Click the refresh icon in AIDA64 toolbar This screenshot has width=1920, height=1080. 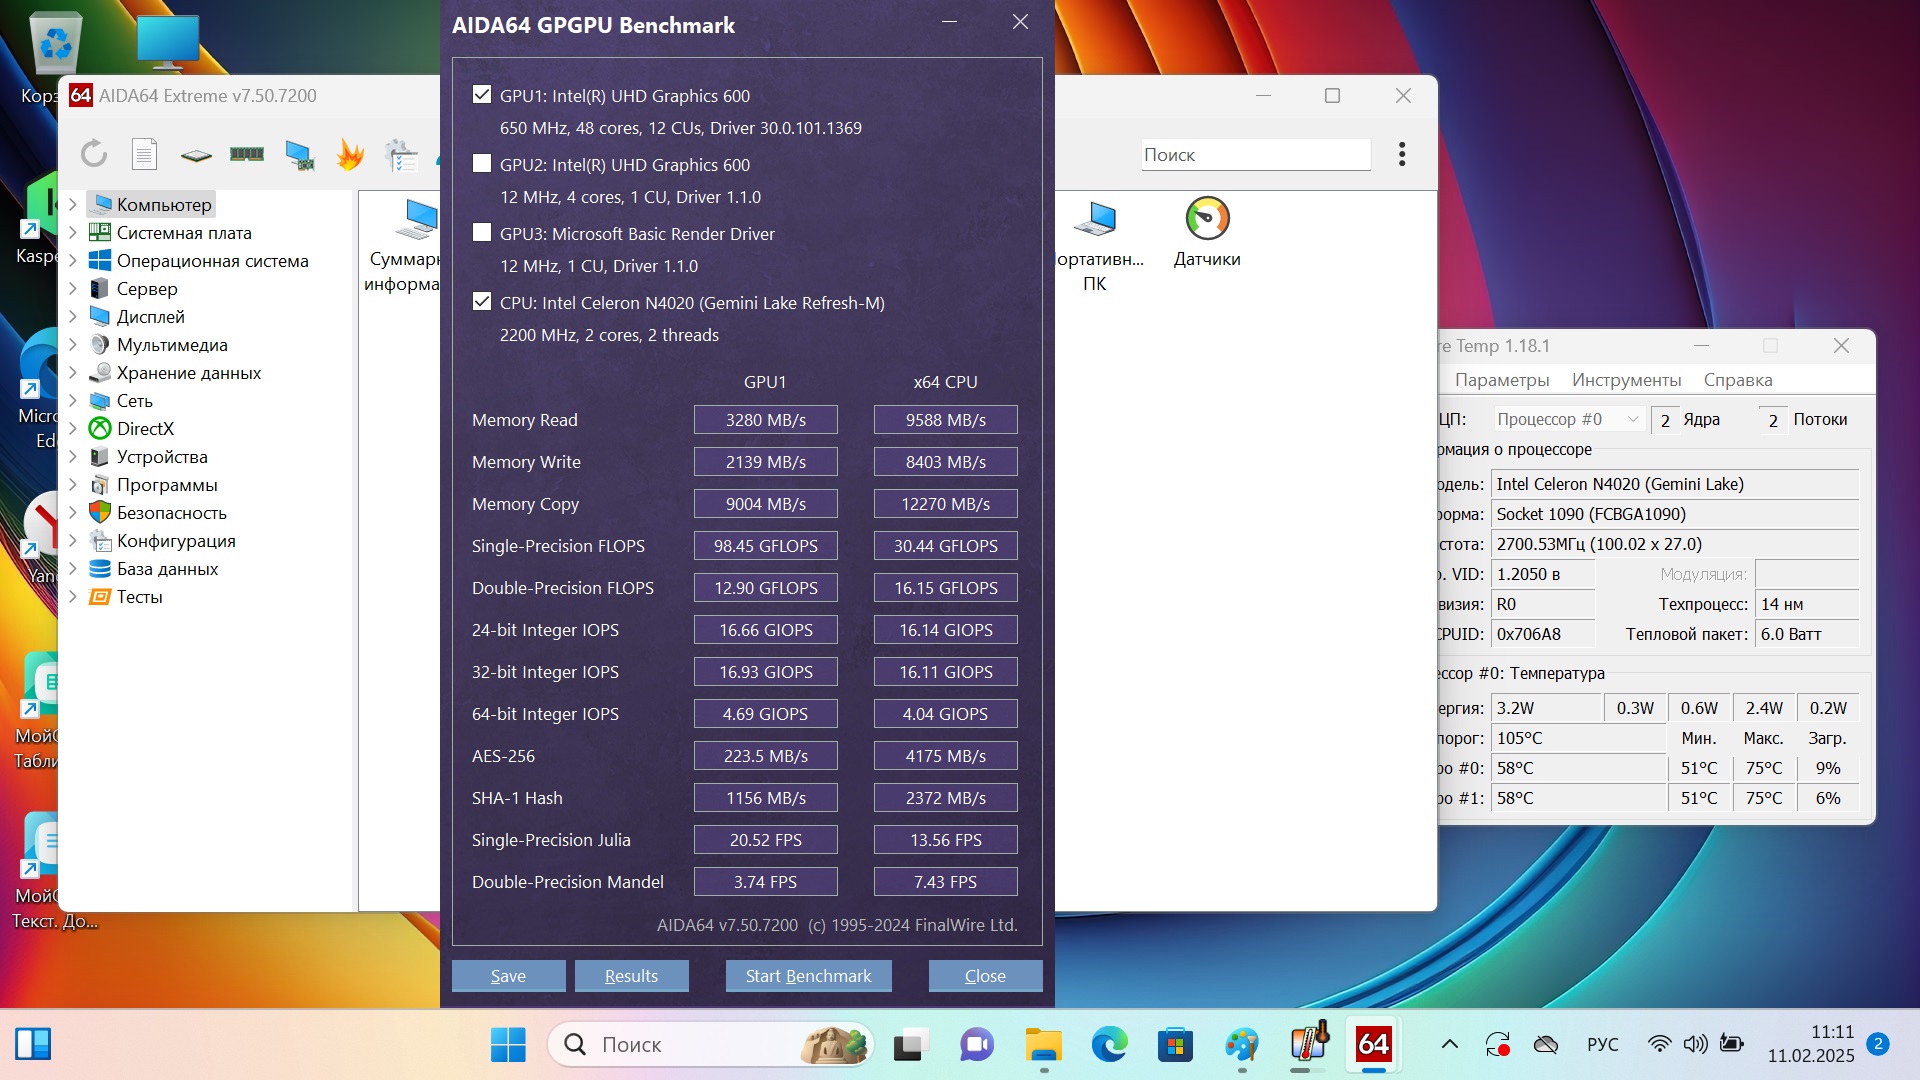tap(94, 154)
